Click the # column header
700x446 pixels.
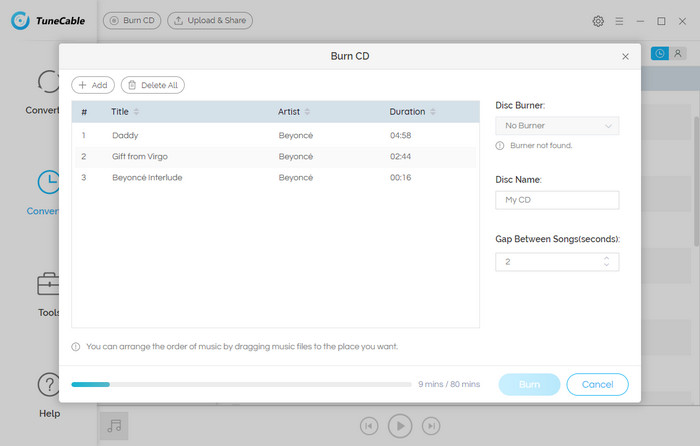click(84, 112)
